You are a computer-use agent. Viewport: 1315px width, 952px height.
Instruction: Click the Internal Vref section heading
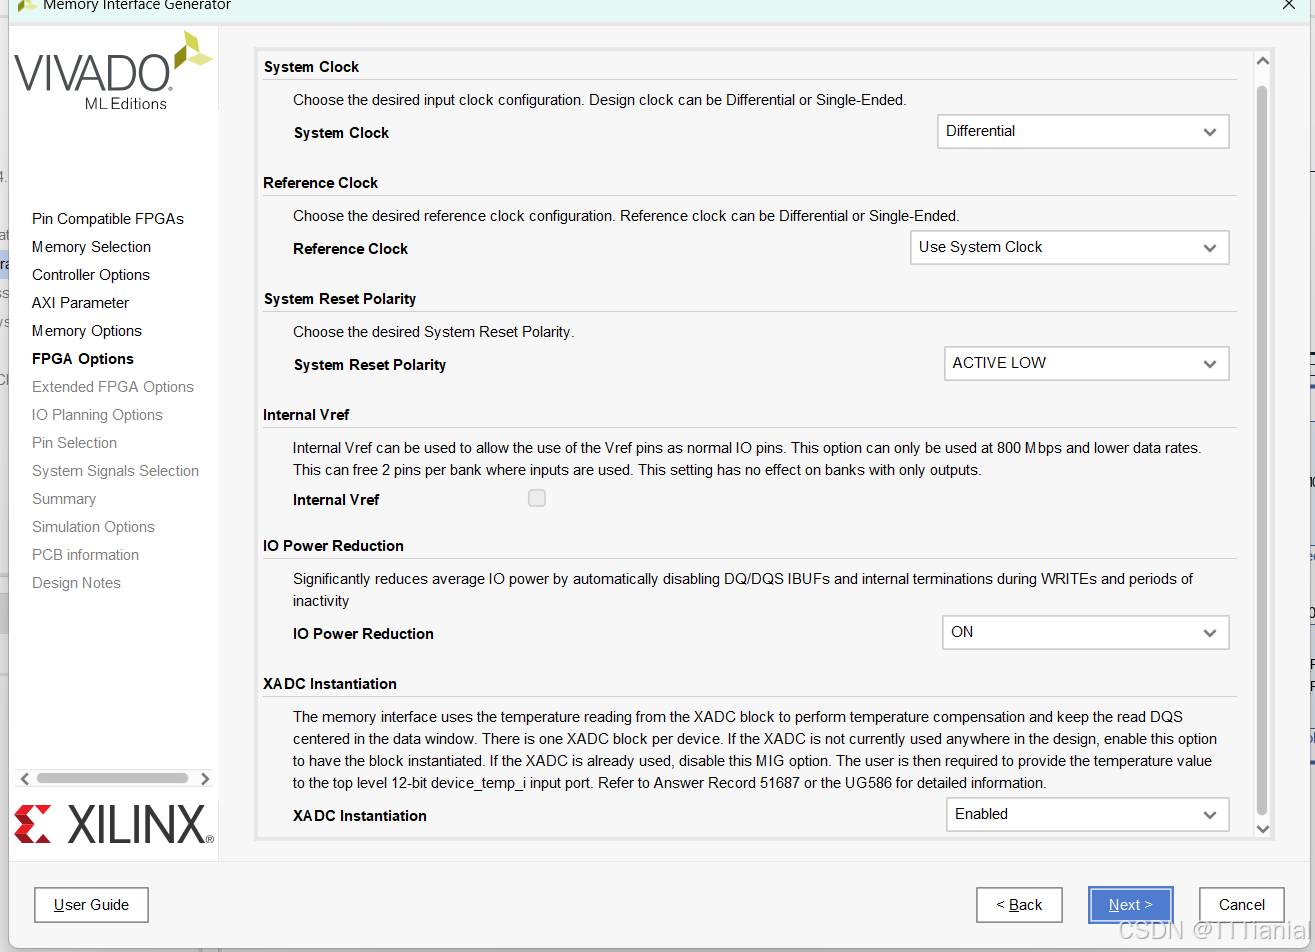(306, 415)
